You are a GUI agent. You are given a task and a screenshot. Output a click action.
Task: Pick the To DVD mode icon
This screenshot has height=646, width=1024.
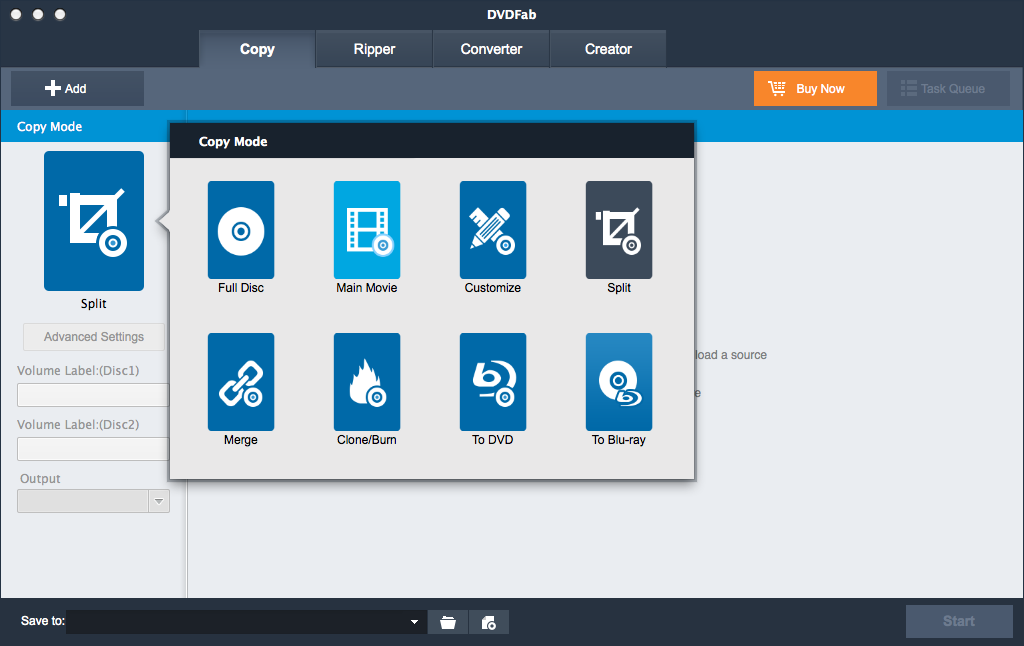493,382
